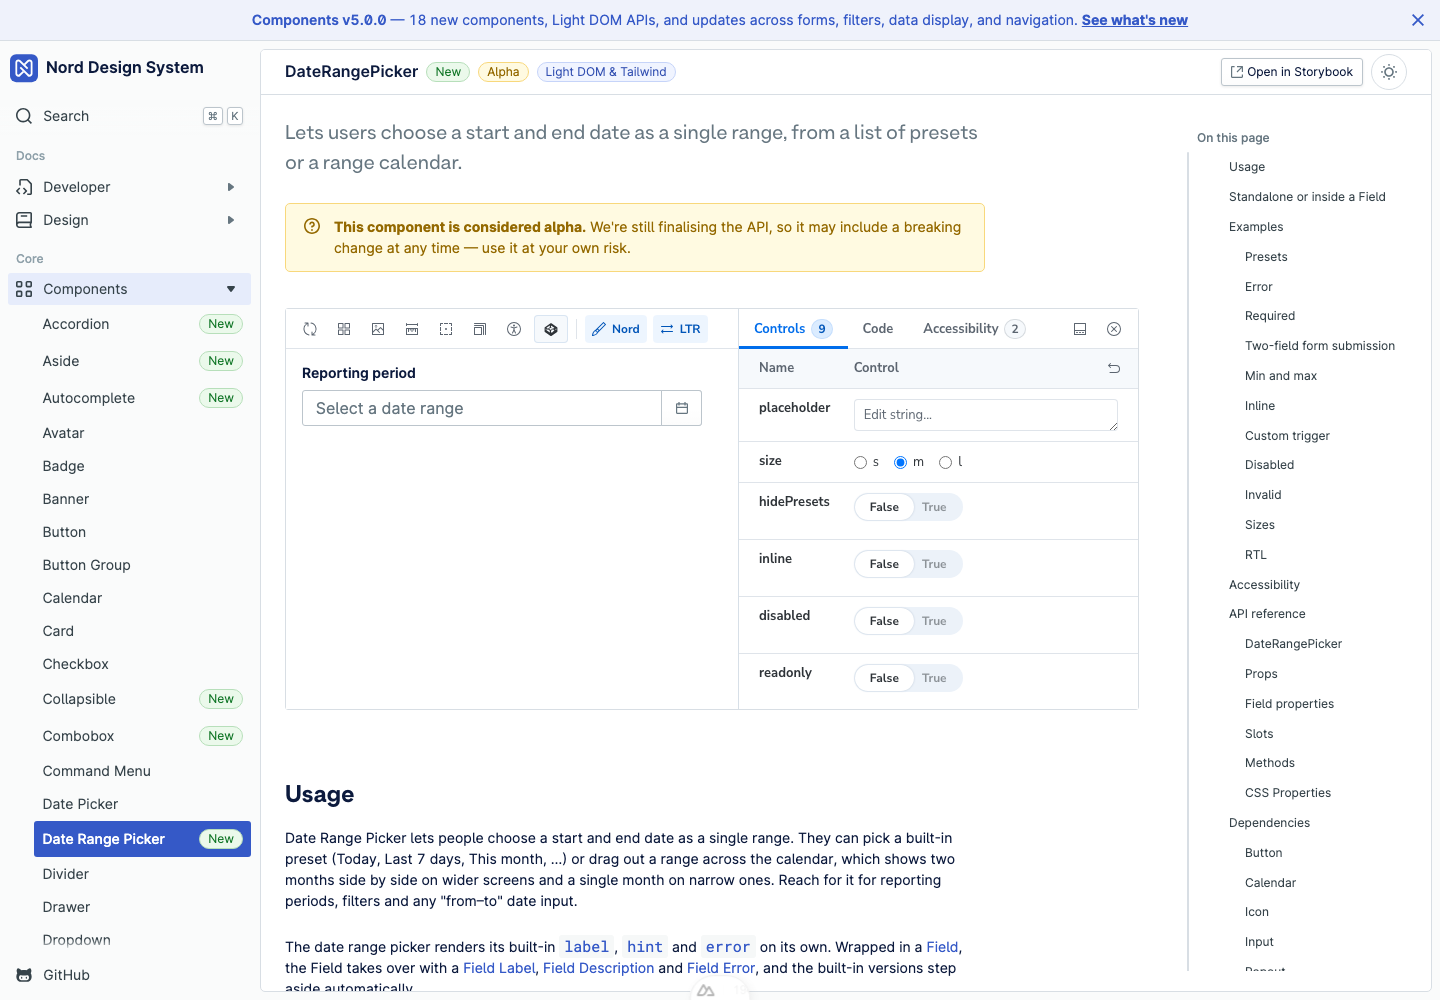Set readonly toggle to False
The image size is (1440, 1000).
[x=884, y=678]
